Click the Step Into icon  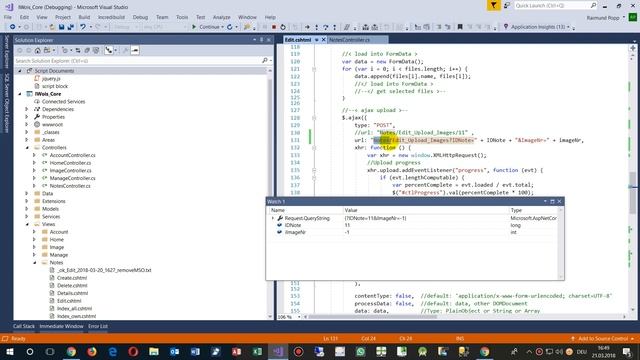pyautogui.click(x=316, y=27)
